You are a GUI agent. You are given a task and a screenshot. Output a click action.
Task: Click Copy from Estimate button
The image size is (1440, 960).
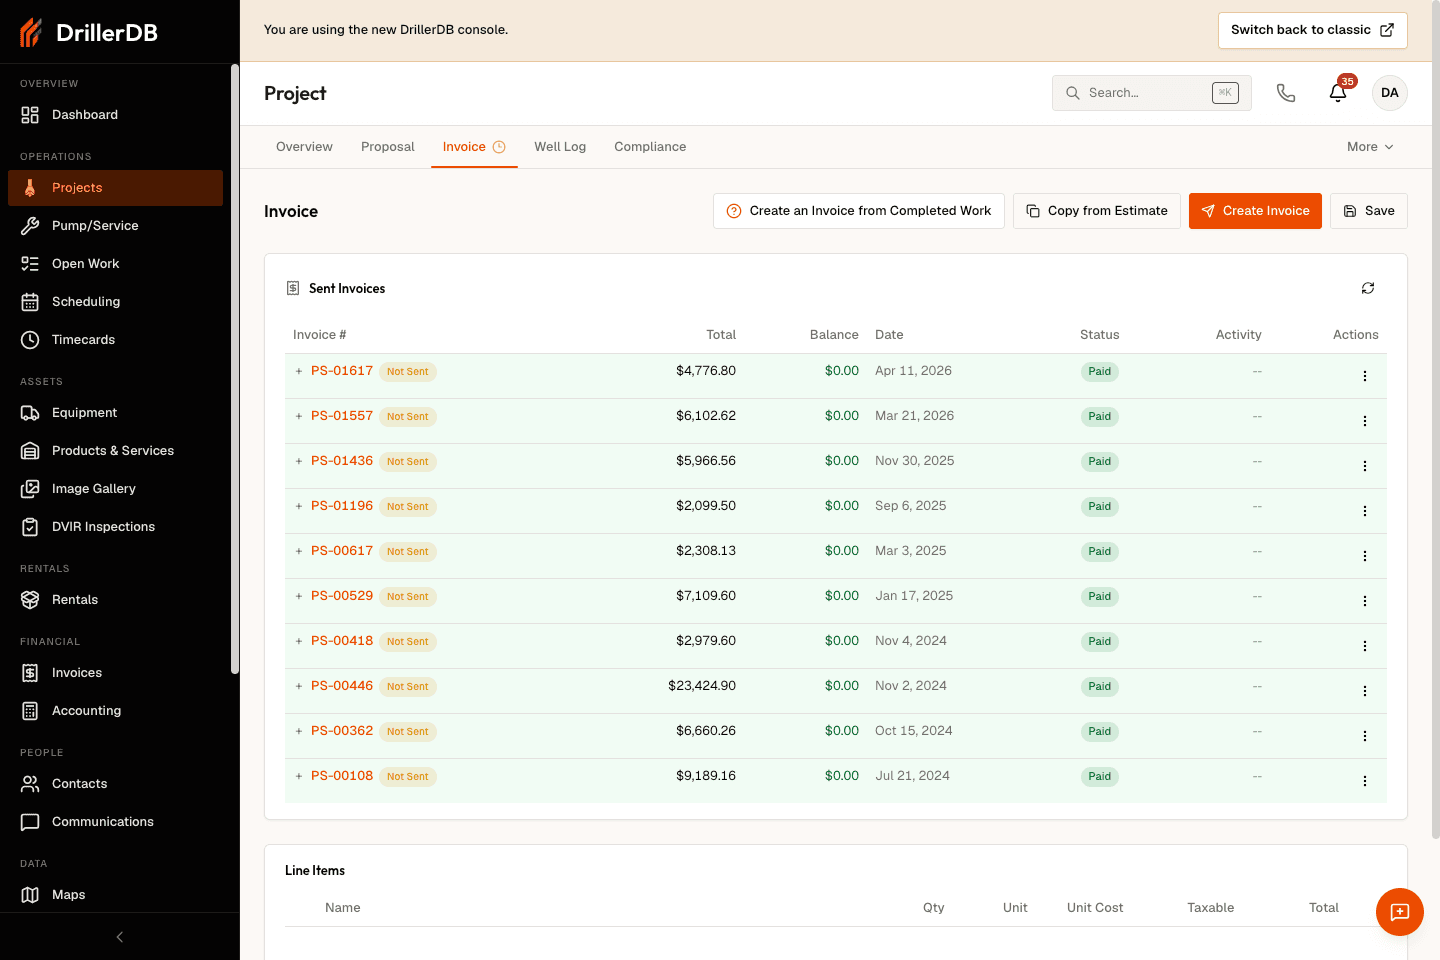point(1097,211)
